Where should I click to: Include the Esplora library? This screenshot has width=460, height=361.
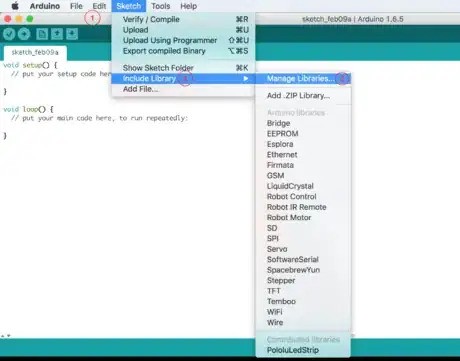coord(303,144)
